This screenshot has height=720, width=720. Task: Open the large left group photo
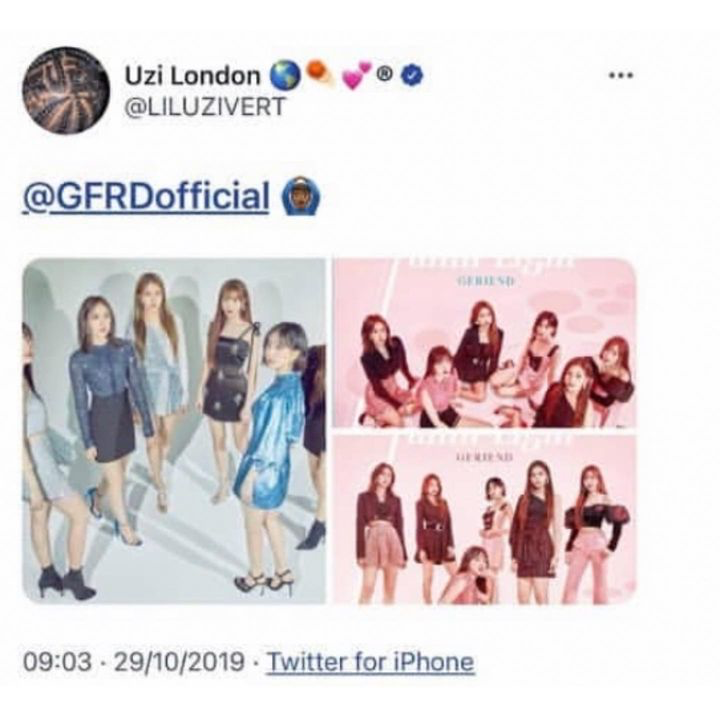coord(174,431)
